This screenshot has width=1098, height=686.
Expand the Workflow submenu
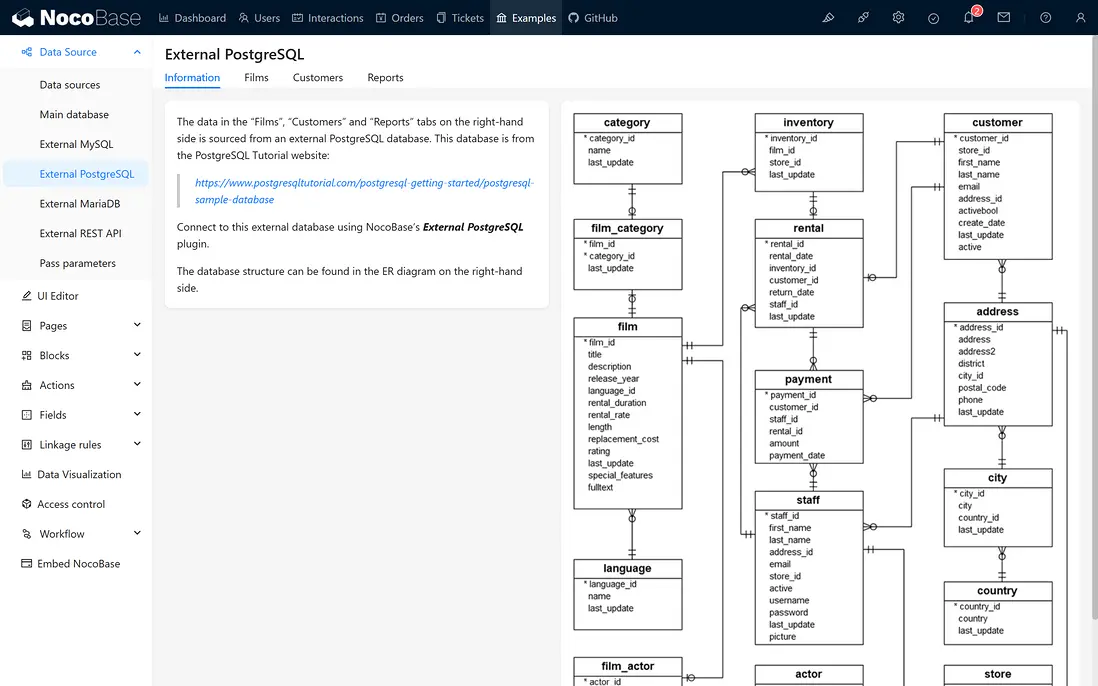[x=137, y=534]
